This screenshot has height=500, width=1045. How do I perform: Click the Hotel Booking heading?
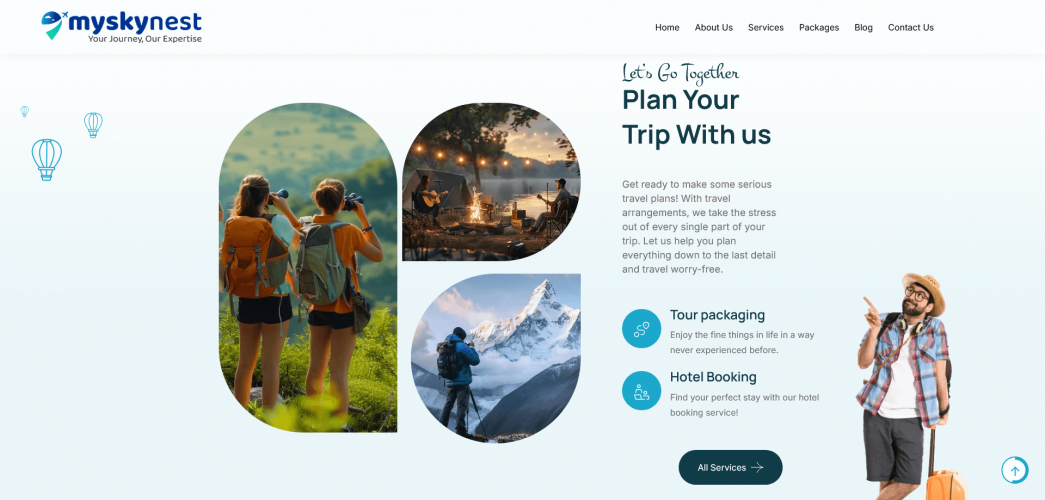click(x=713, y=377)
